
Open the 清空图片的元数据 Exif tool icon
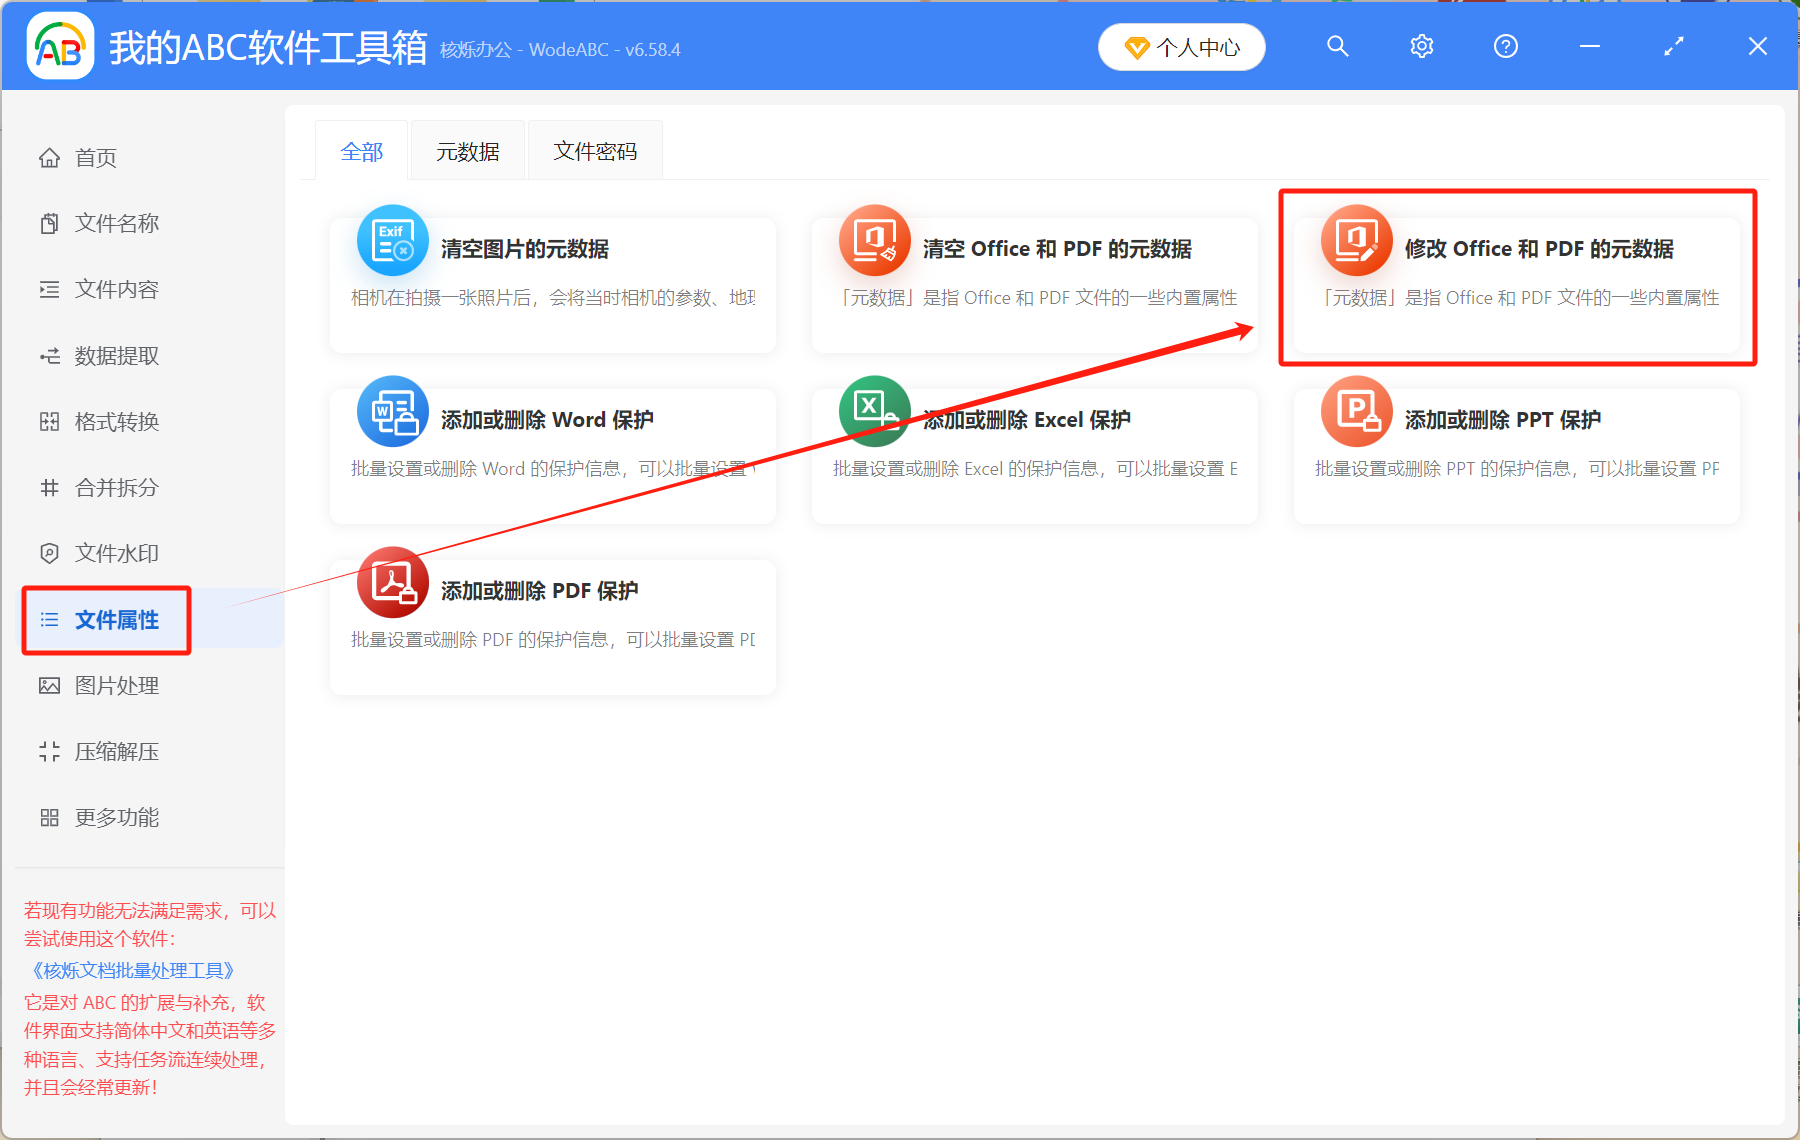pos(392,241)
